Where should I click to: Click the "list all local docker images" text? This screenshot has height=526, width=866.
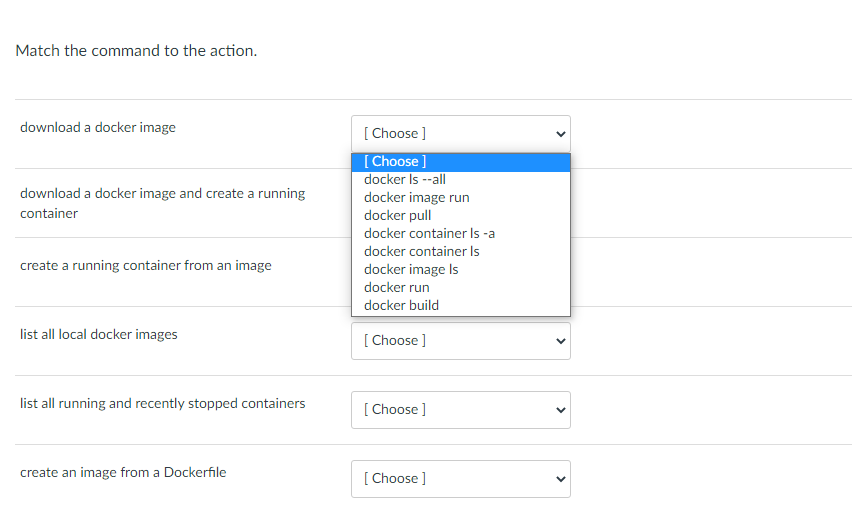point(99,334)
